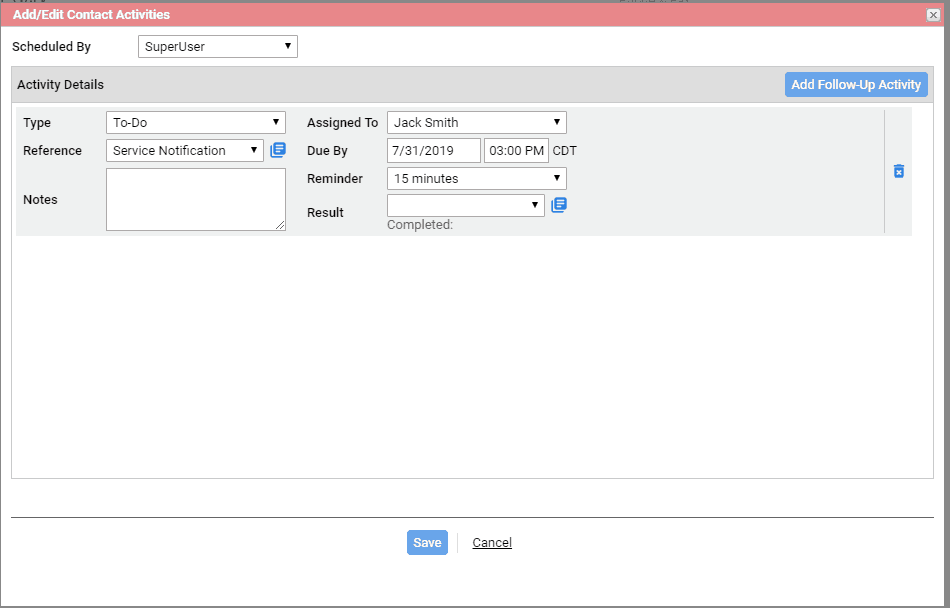Open the Result list manager icon
The width and height of the screenshot is (950, 608).
[x=559, y=205]
